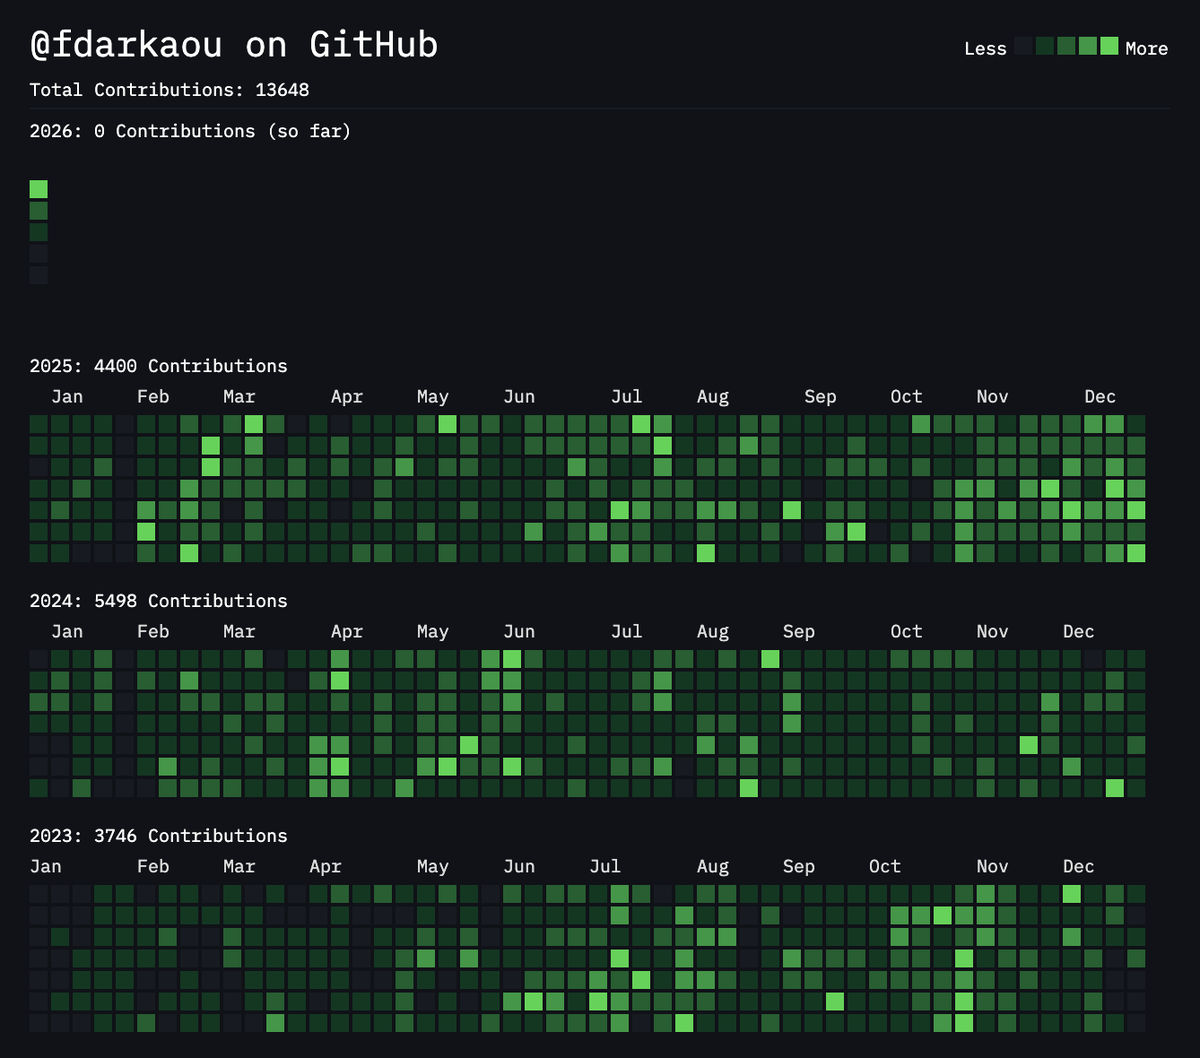Click the 'Apr' label in the 2025 graph

click(347, 397)
